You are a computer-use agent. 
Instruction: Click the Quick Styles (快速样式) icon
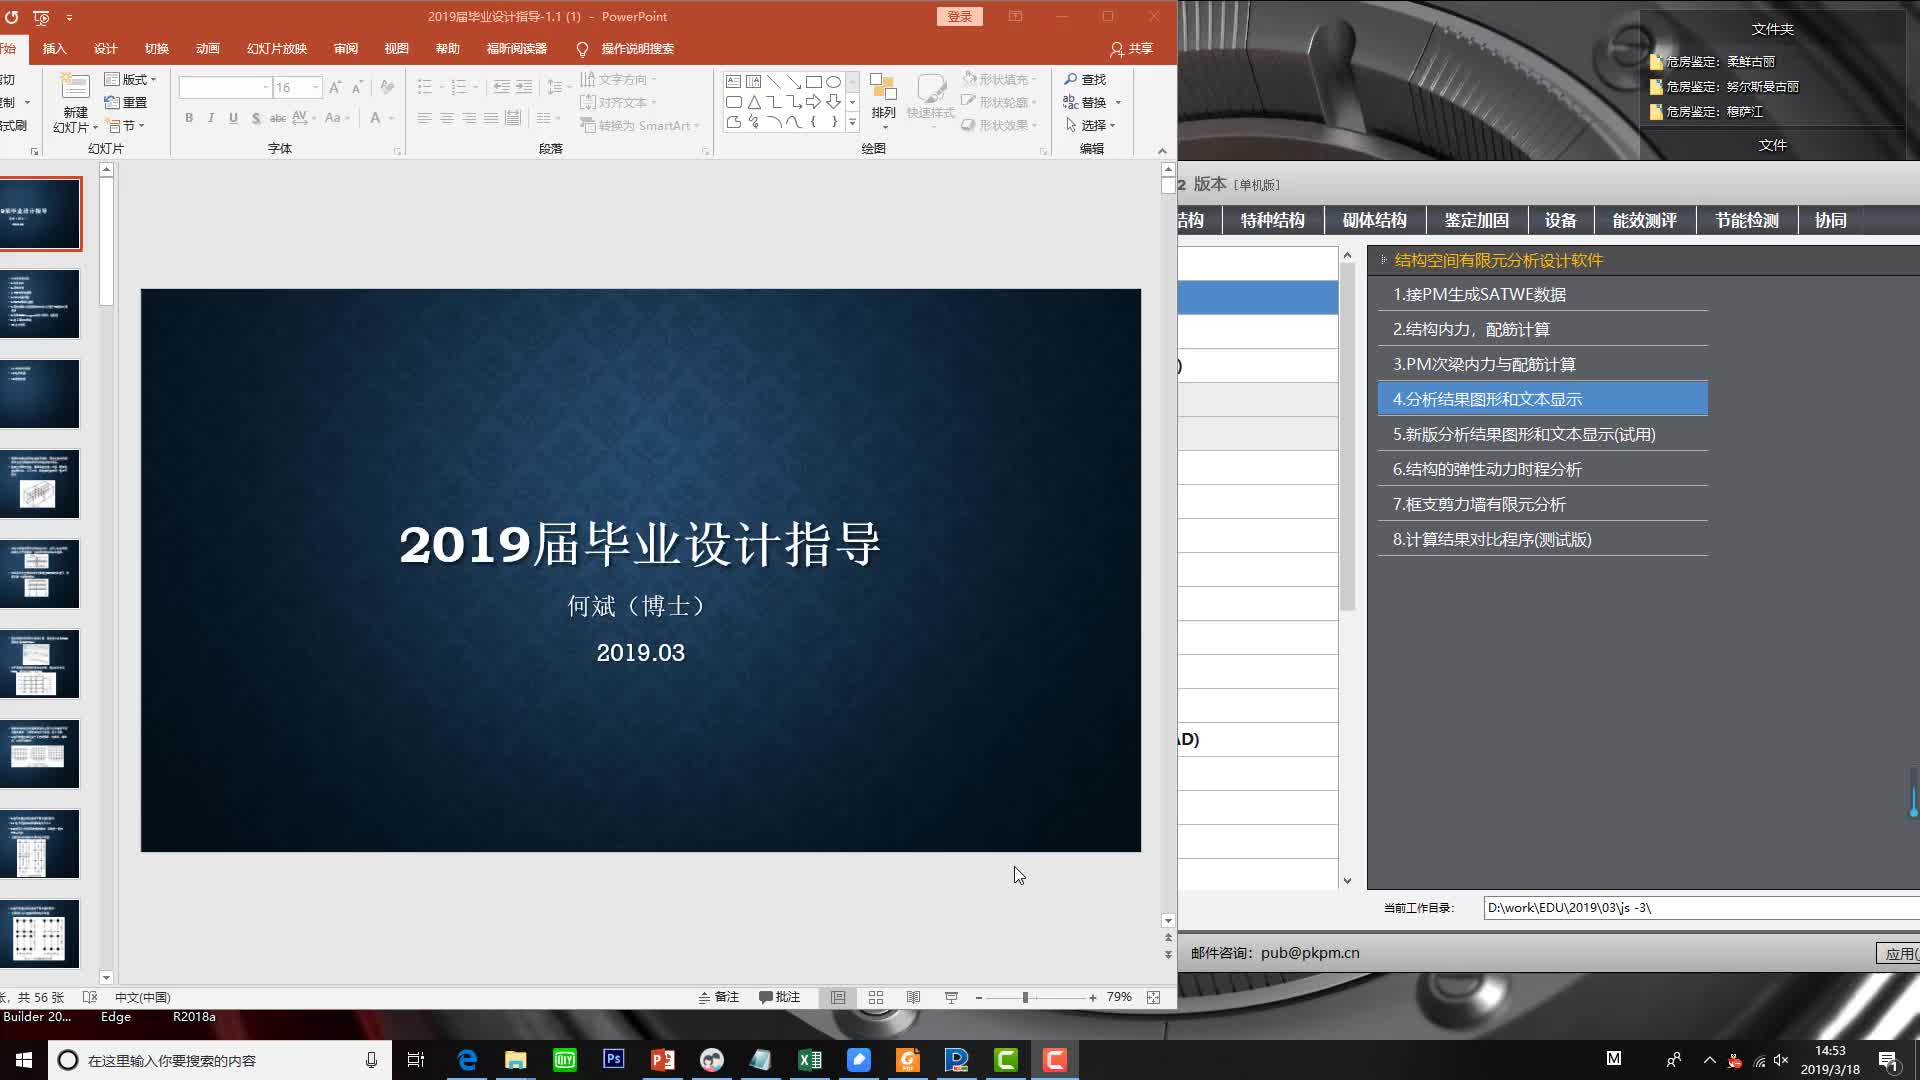click(932, 100)
